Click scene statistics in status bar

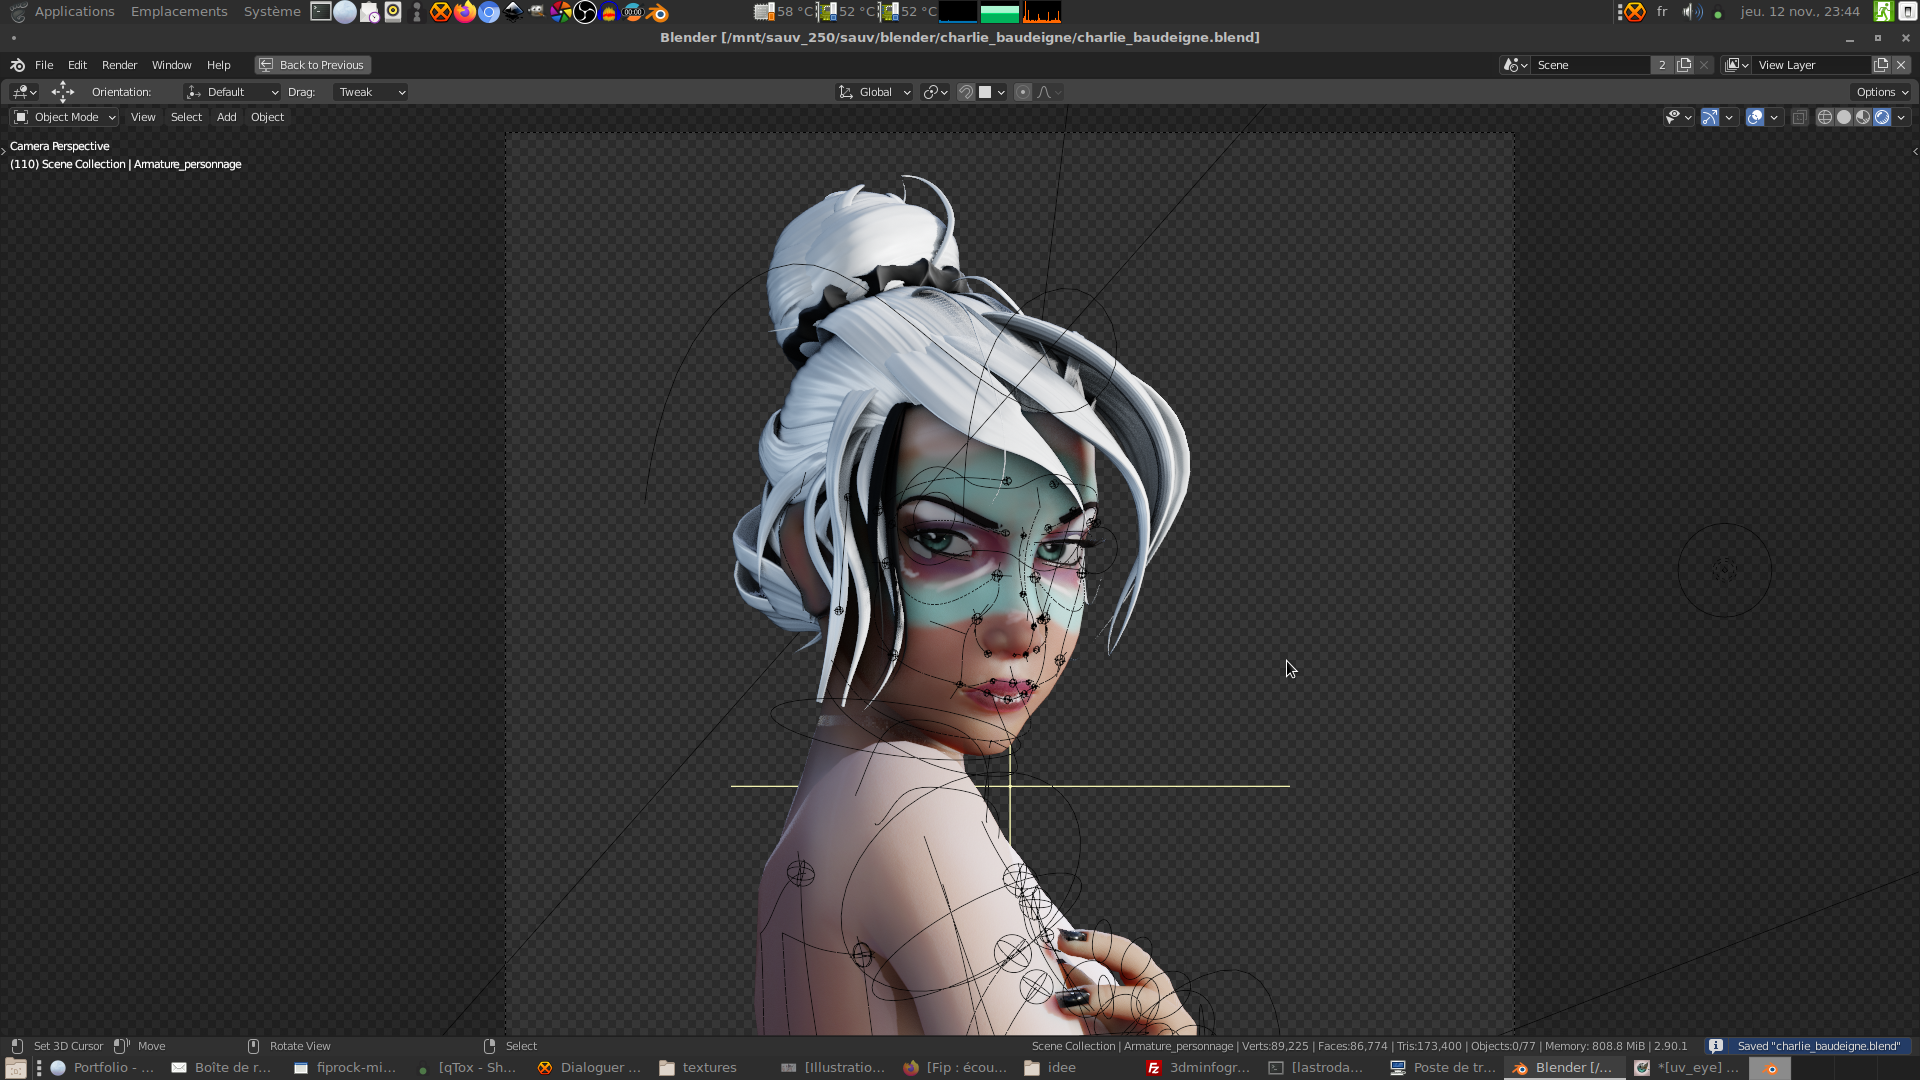(1359, 1046)
